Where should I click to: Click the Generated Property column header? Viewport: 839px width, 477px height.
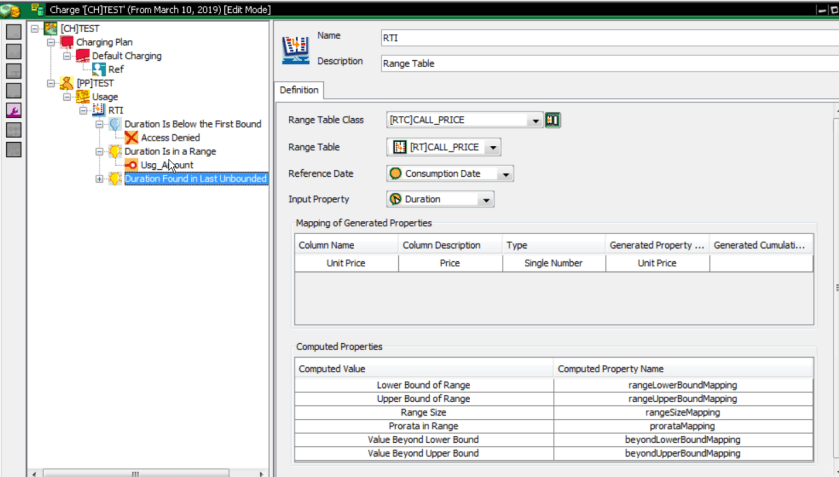657,245
